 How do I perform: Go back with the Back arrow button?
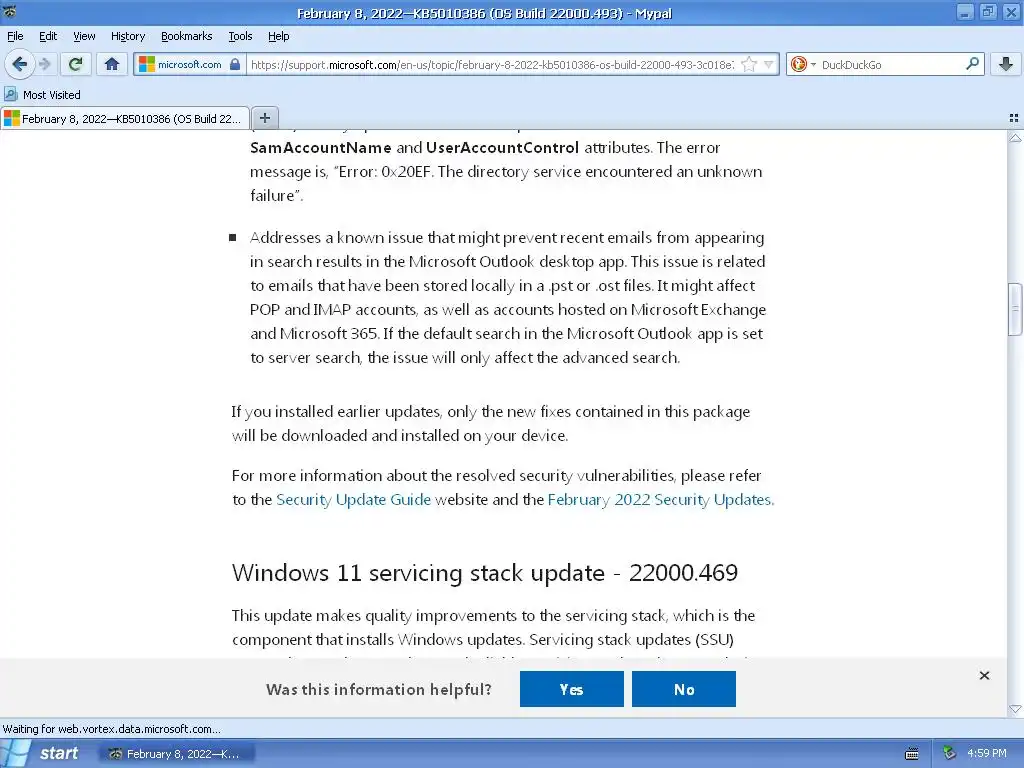tap(20, 64)
